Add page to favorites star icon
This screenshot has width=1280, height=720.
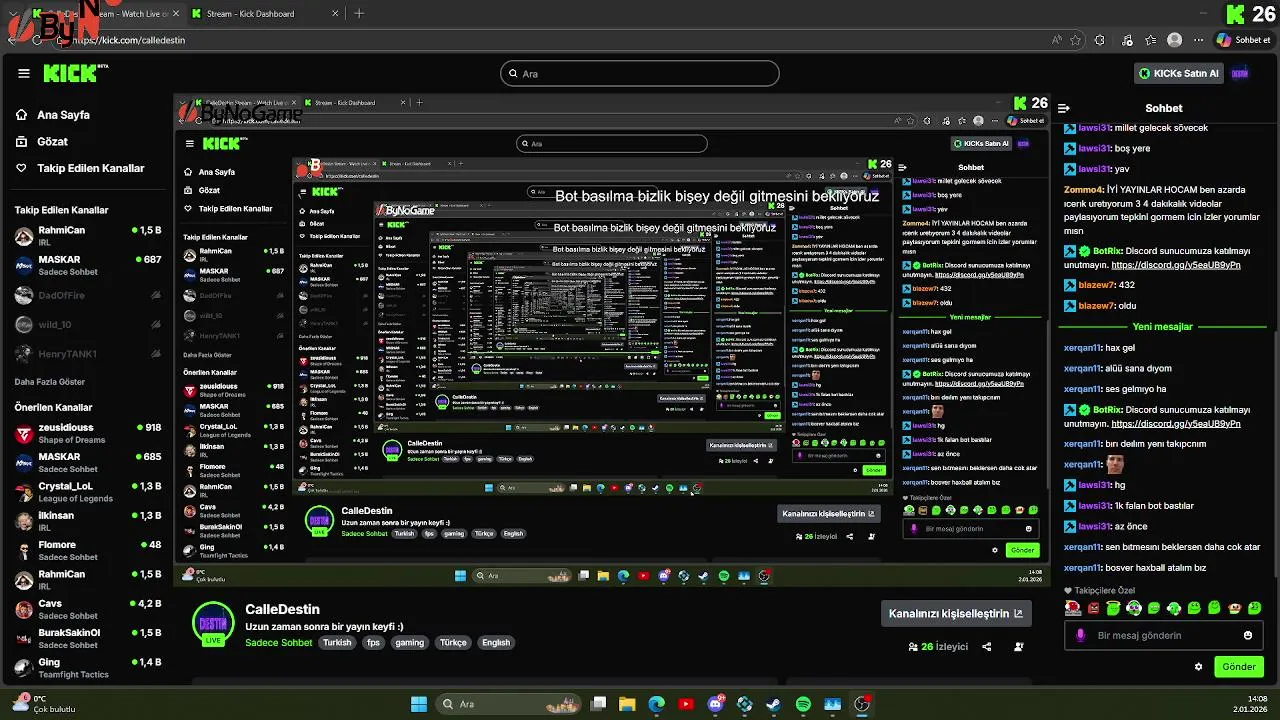click(x=1076, y=40)
